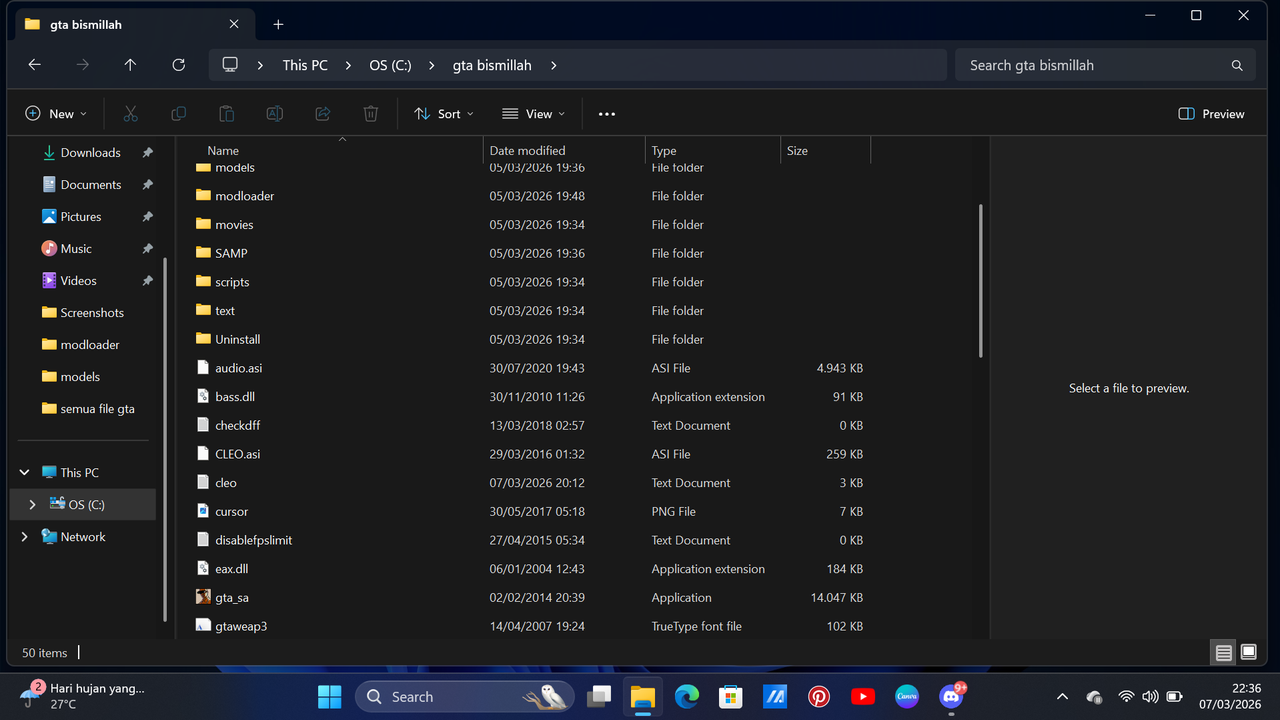1280x720 pixels.
Task: Open the New dropdown menu
Action: click(x=56, y=114)
